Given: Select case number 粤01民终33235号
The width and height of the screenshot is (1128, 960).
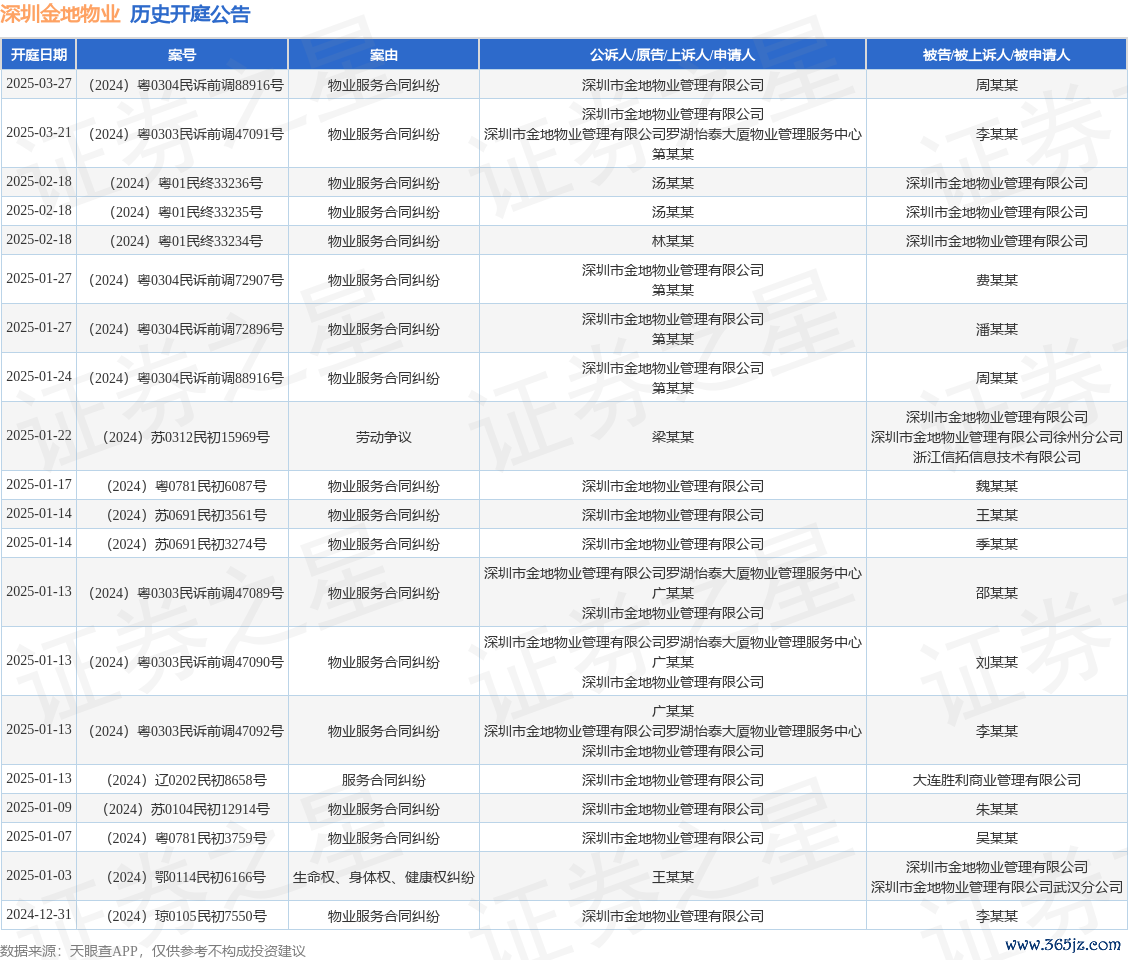Looking at the screenshot, I should pos(186,212).
